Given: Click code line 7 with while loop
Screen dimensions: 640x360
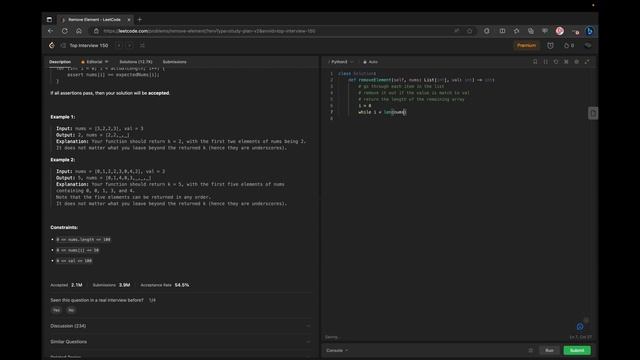Looking at the screenshot, I should pyautogui.click(x=382, y=112).
